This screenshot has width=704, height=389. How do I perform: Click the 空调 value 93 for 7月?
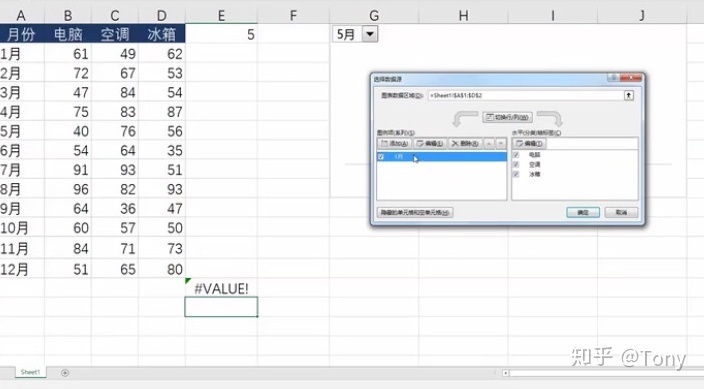(x=115, y=170)
